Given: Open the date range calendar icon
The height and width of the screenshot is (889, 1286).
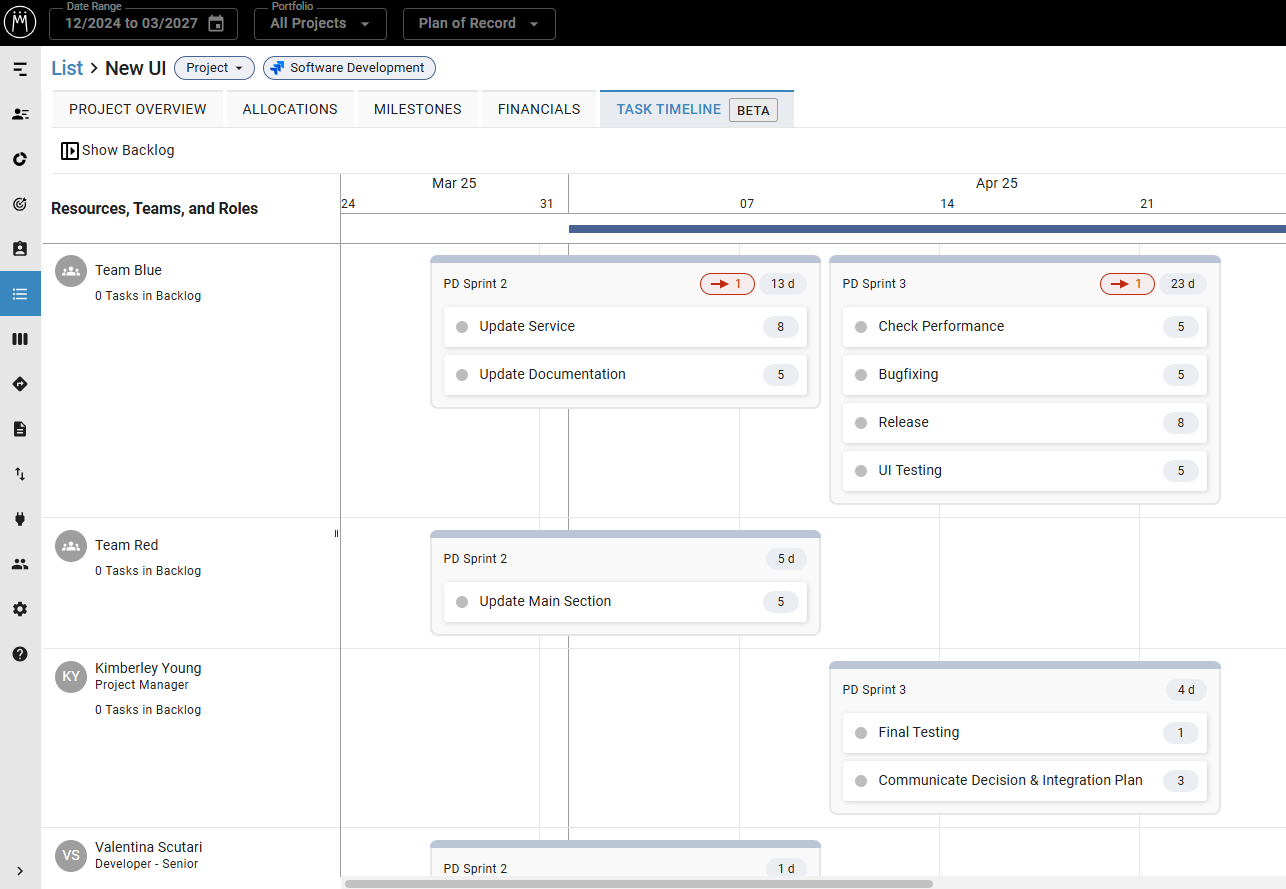Looking at the screenshot, I should pos(216,23).
